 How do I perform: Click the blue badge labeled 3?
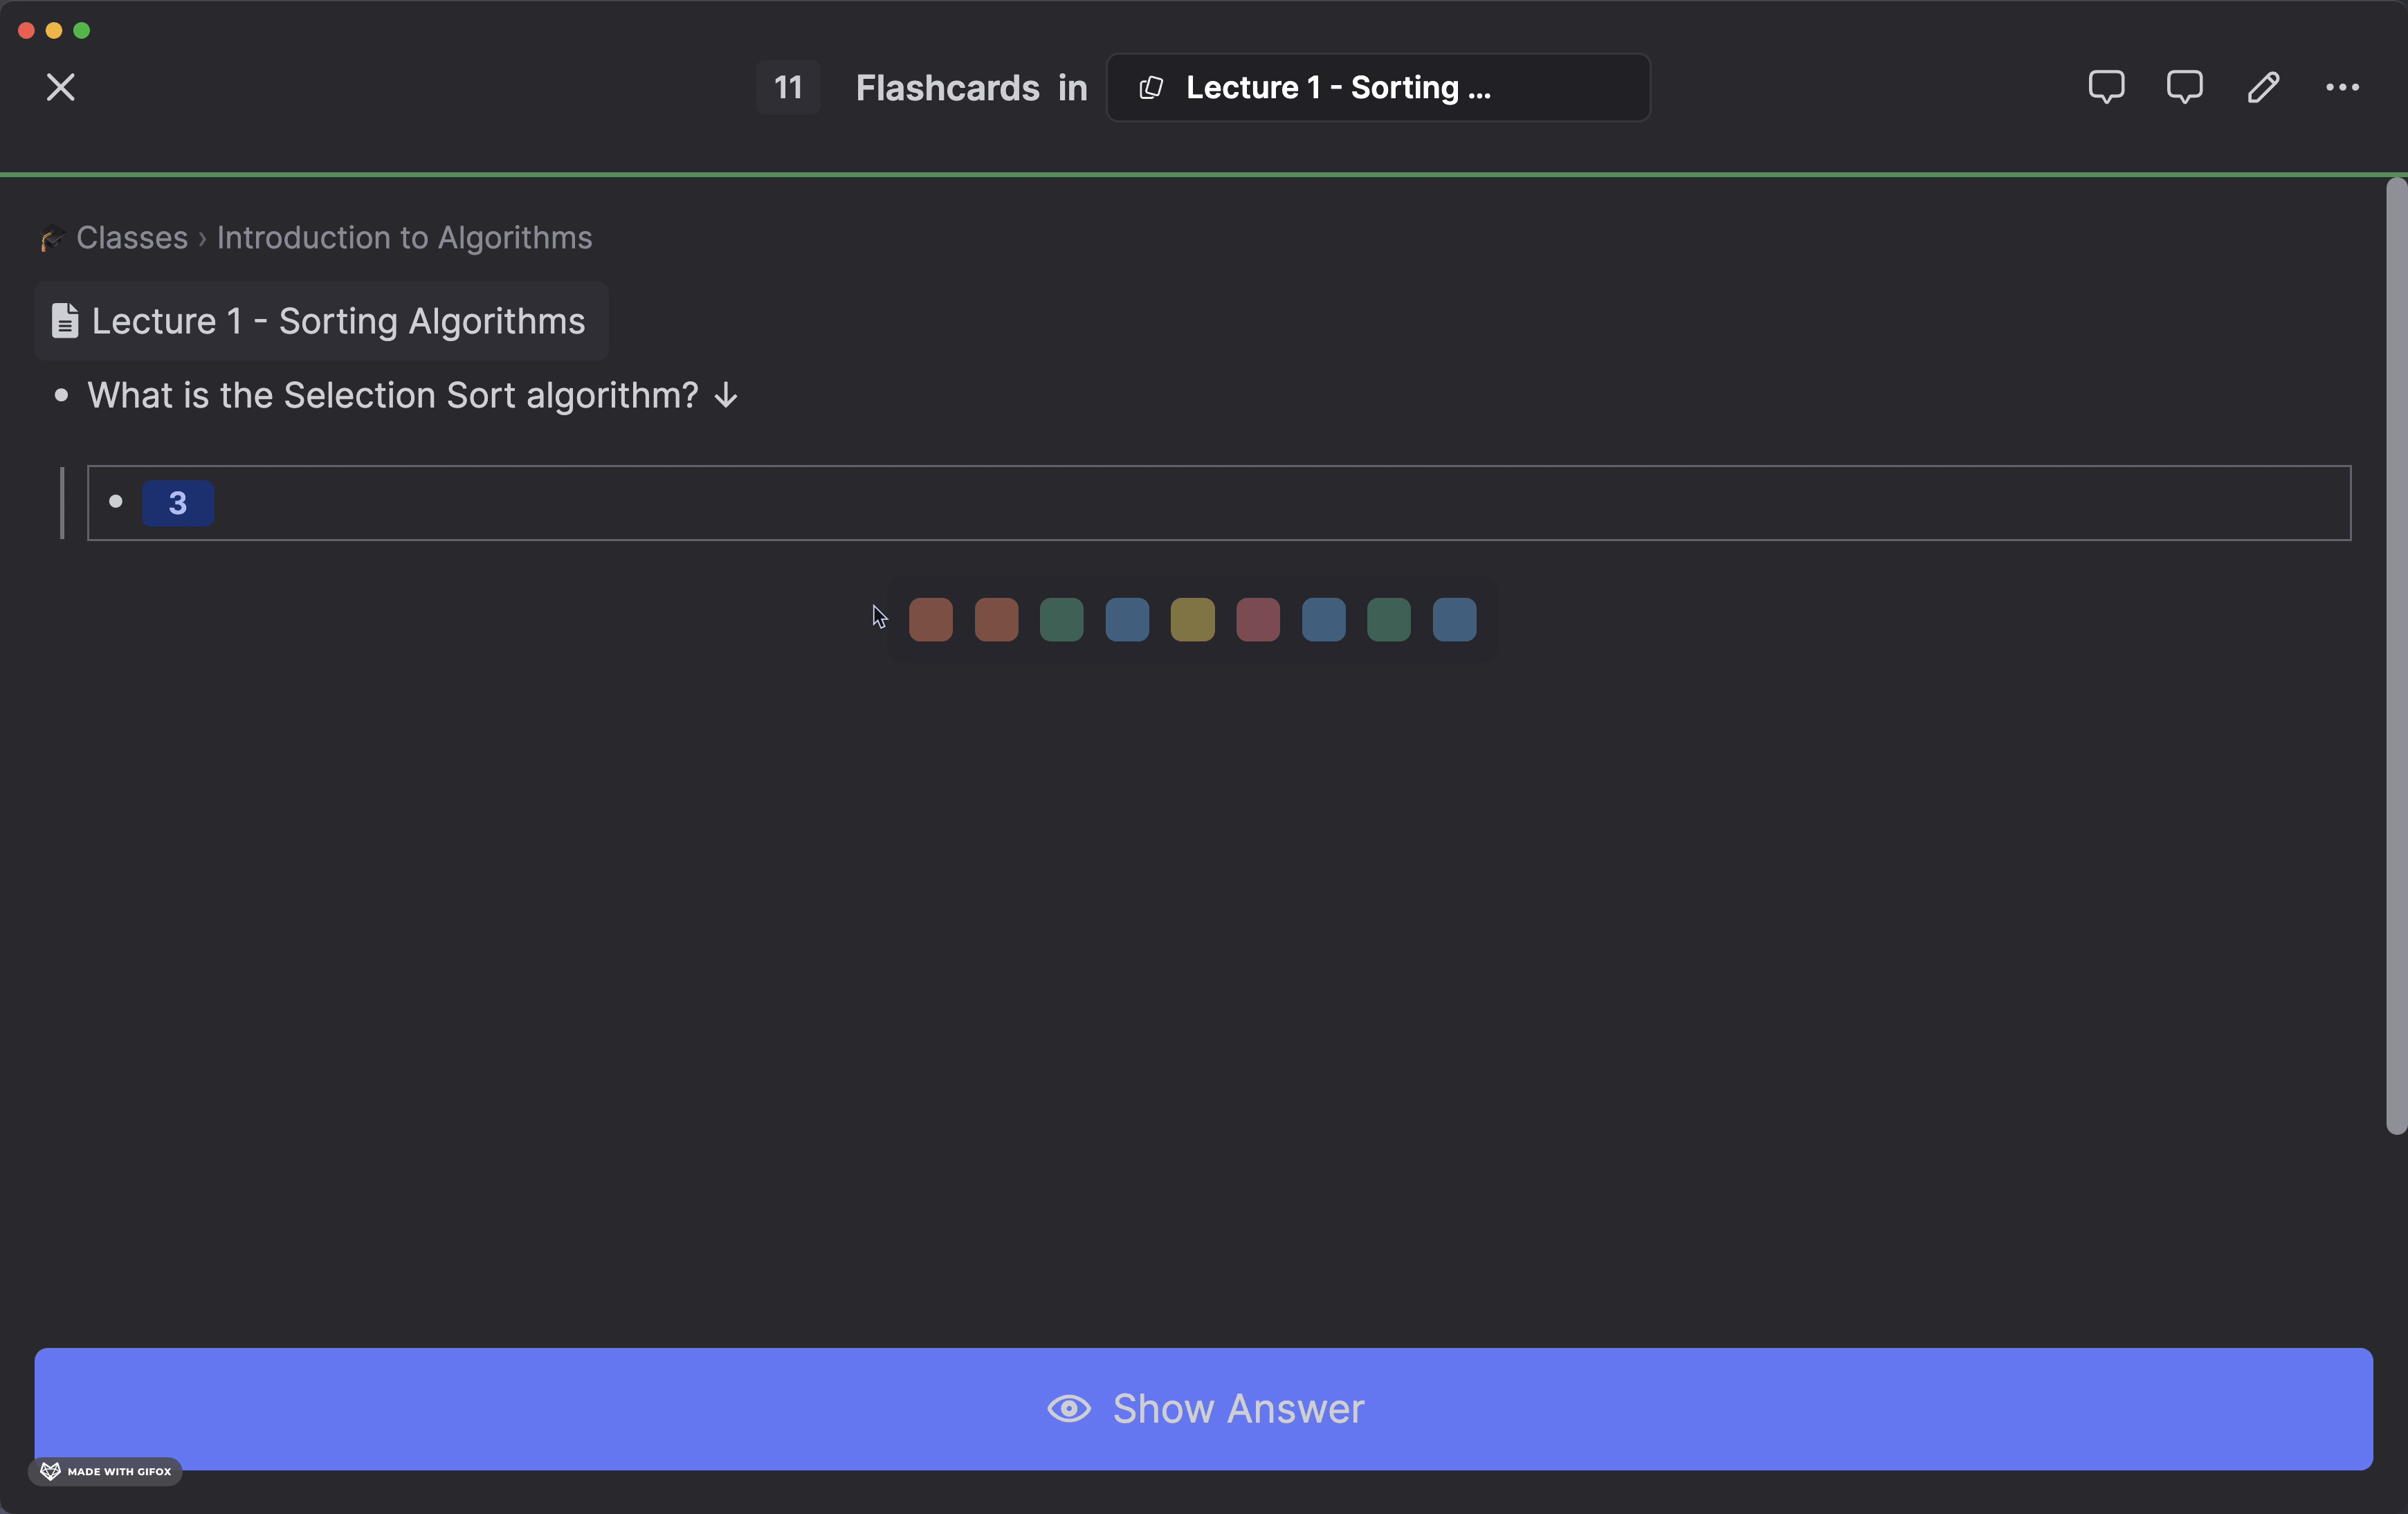click(177, 503)
